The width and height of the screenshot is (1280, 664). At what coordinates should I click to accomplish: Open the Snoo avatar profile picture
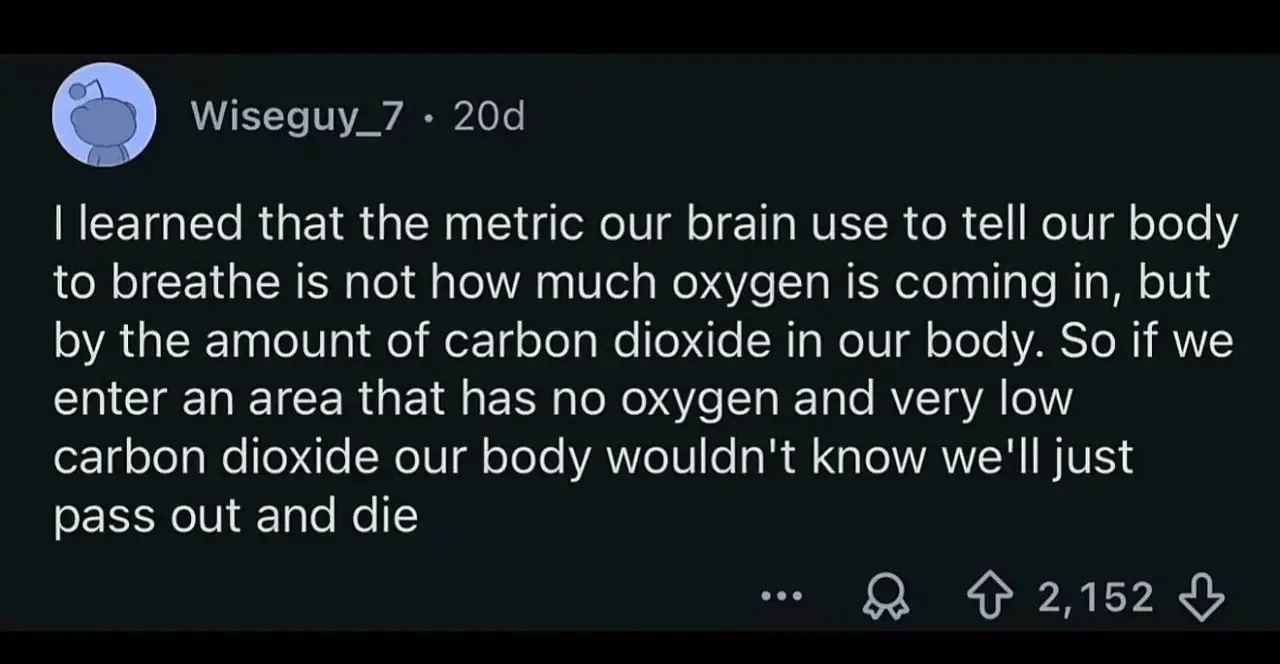[103, 116]
